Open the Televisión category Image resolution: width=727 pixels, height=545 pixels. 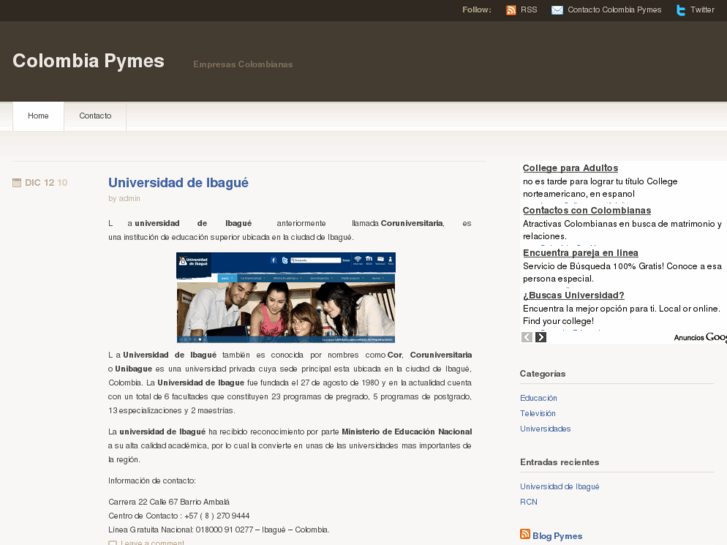pyautogui.click(x=537, y=413)
